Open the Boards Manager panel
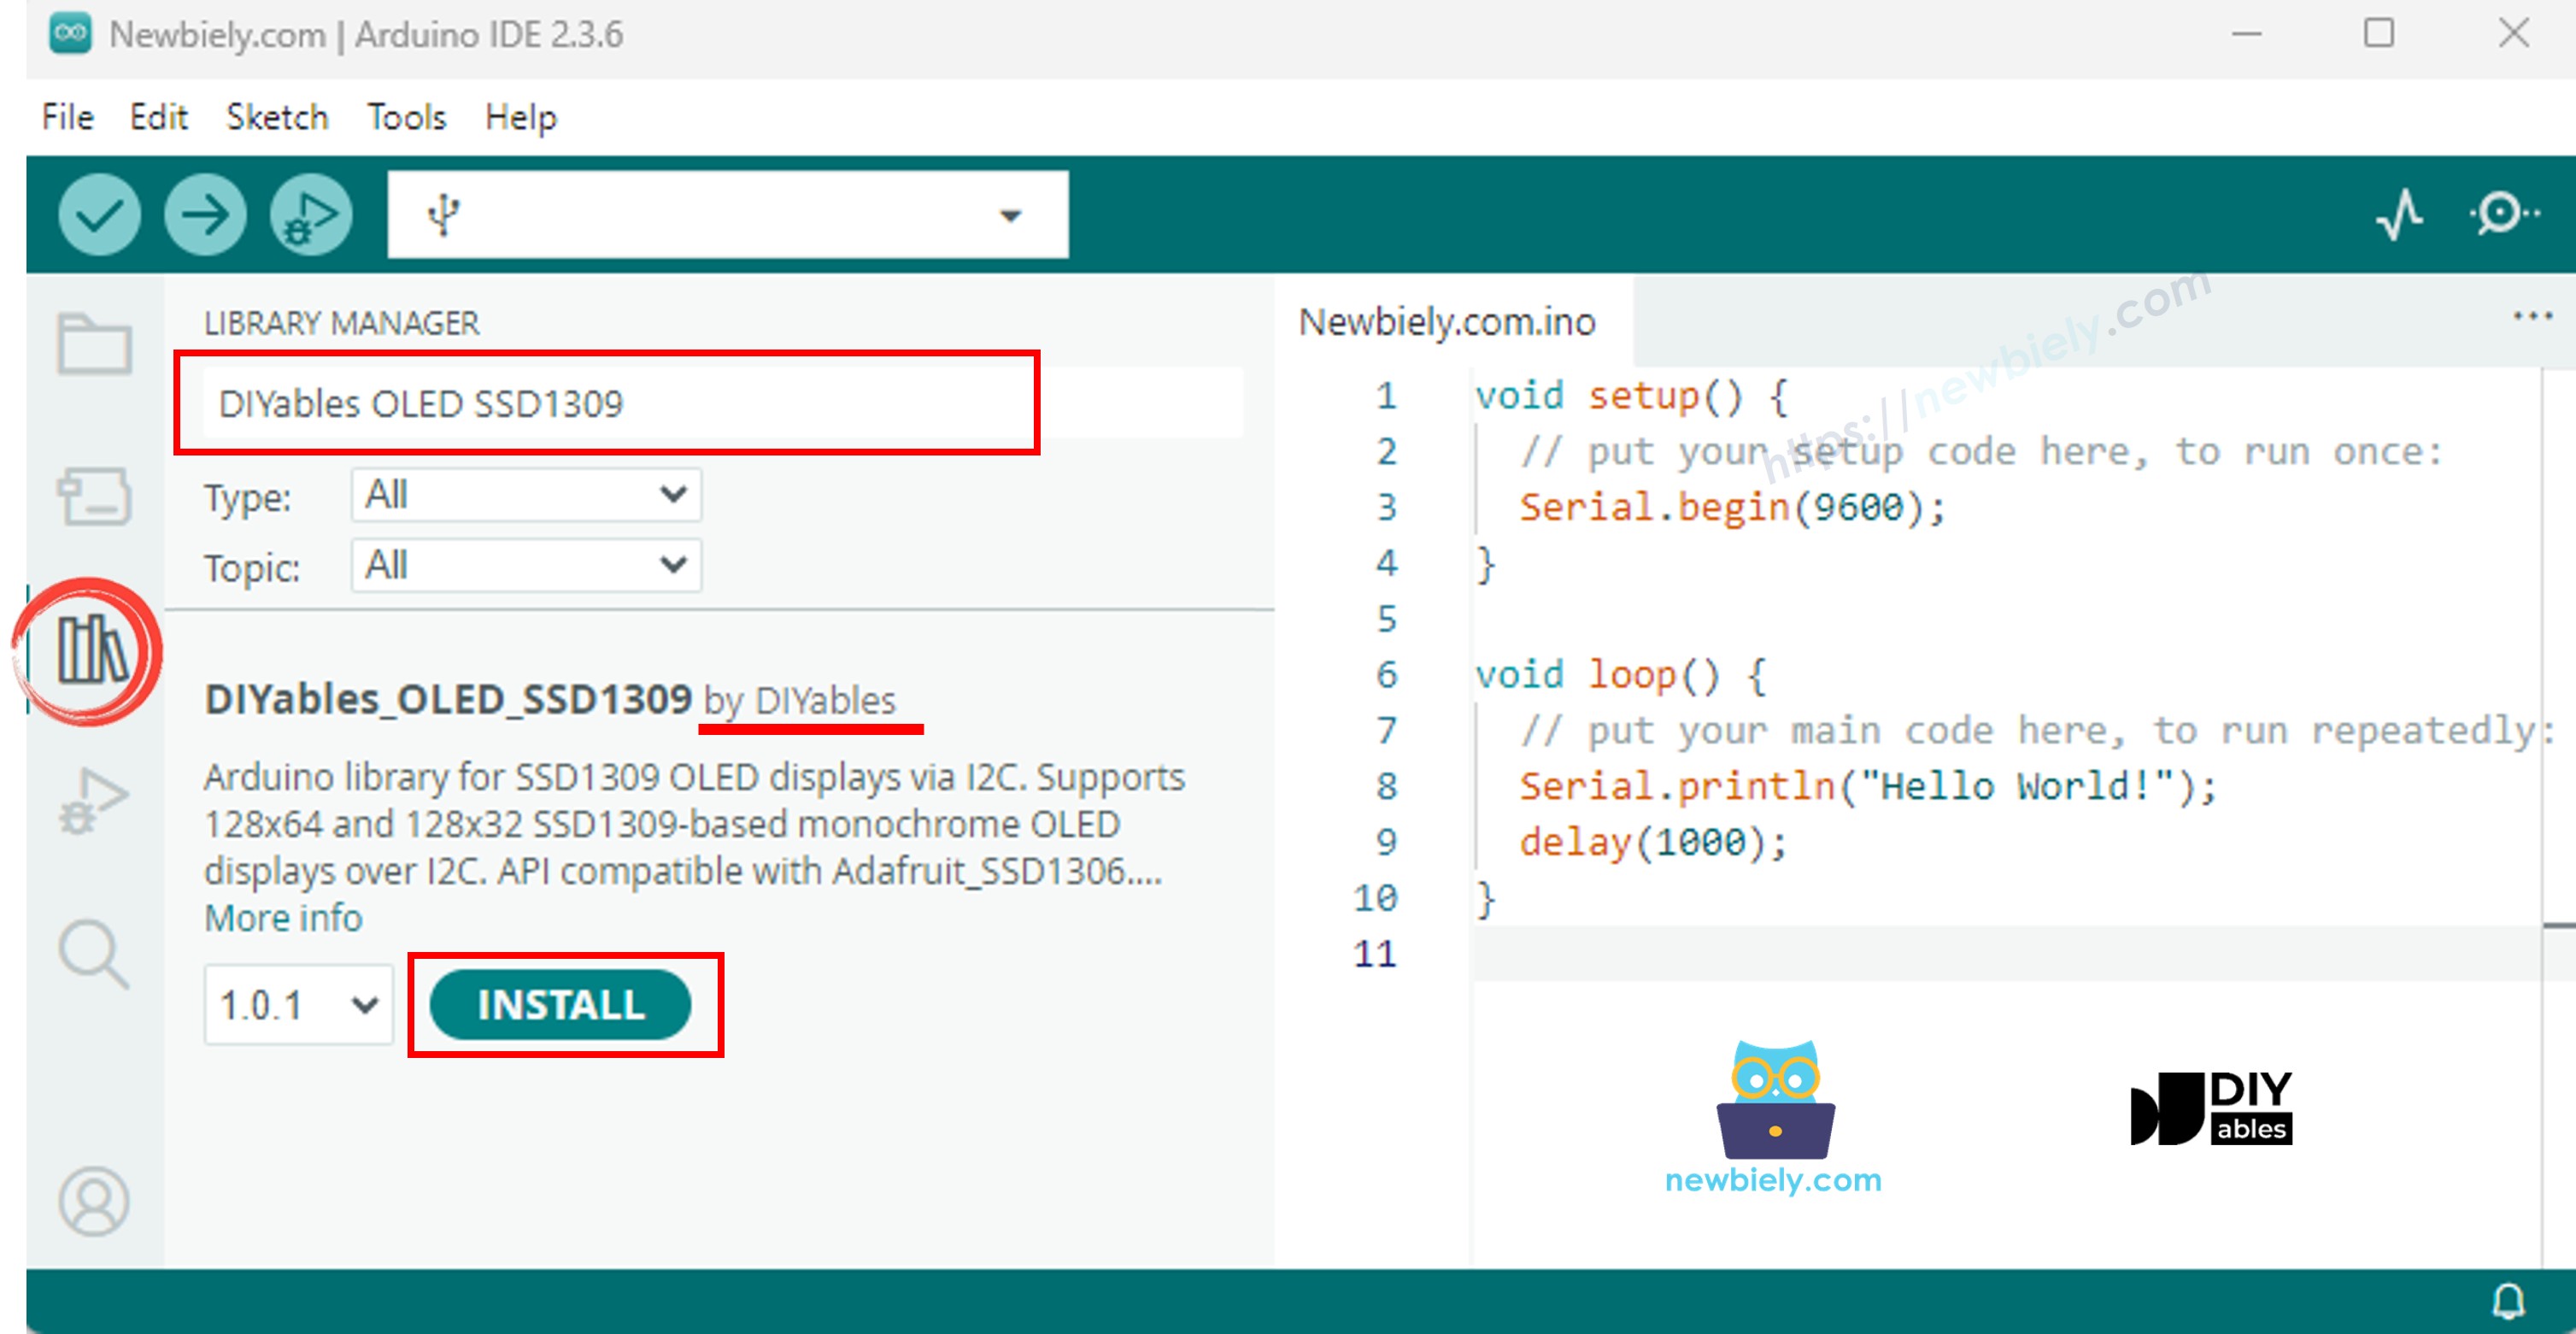The image size is (2576, 1334). 96,497
